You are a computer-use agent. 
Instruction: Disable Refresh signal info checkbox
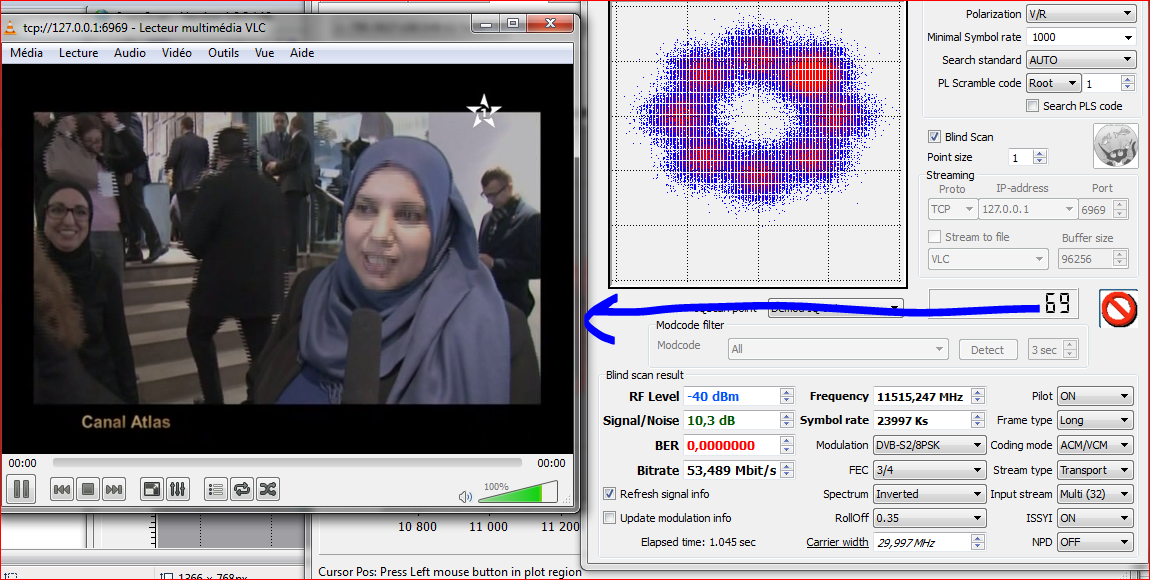tap(610, 494)
